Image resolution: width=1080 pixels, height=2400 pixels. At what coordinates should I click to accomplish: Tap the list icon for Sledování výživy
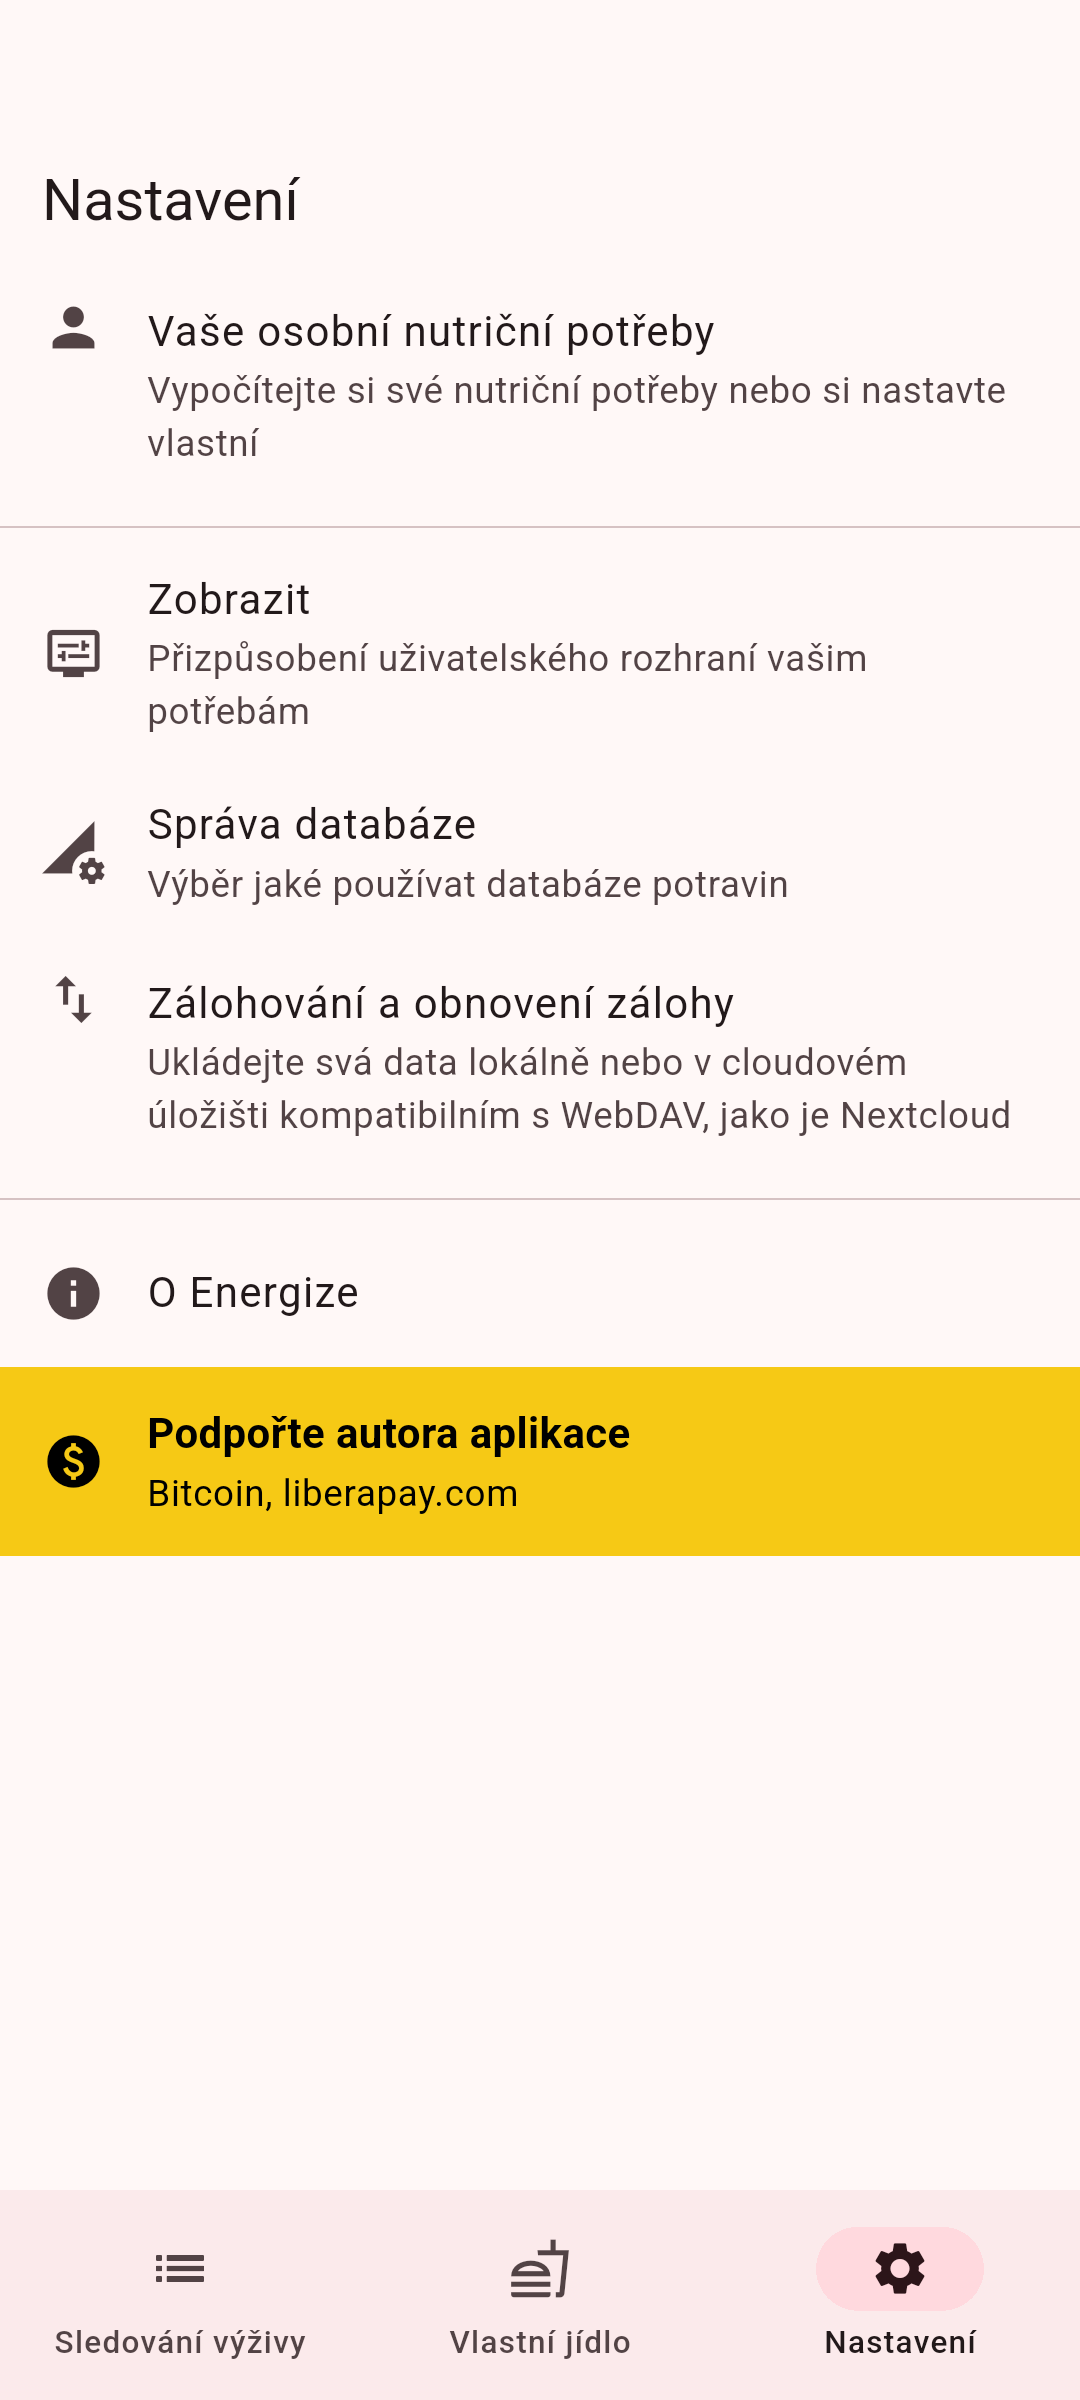click(x=180, y=2269)
